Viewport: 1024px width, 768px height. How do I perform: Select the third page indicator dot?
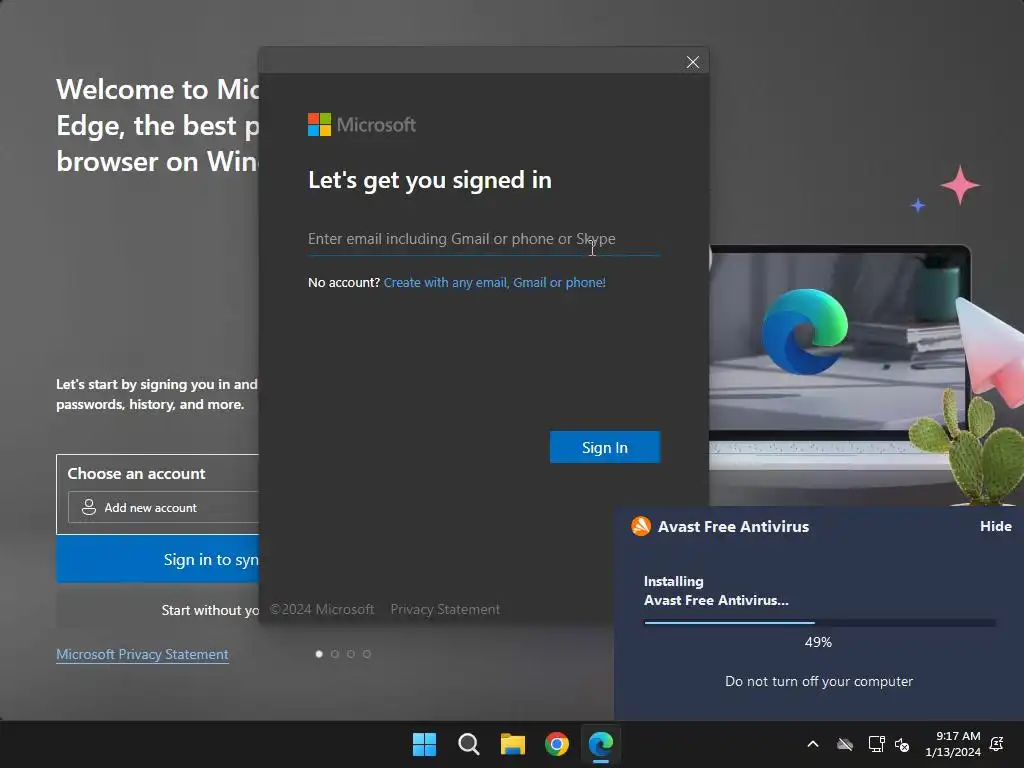351,654
